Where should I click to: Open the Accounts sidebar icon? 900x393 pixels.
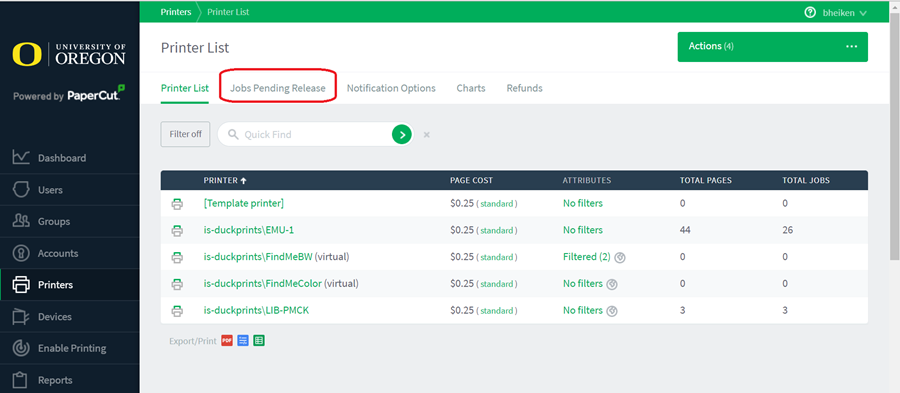tap(21, 253)
